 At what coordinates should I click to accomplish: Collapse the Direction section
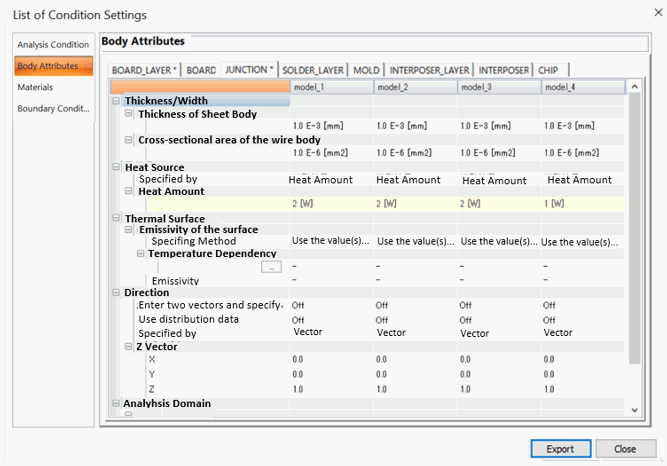[116, 292]
